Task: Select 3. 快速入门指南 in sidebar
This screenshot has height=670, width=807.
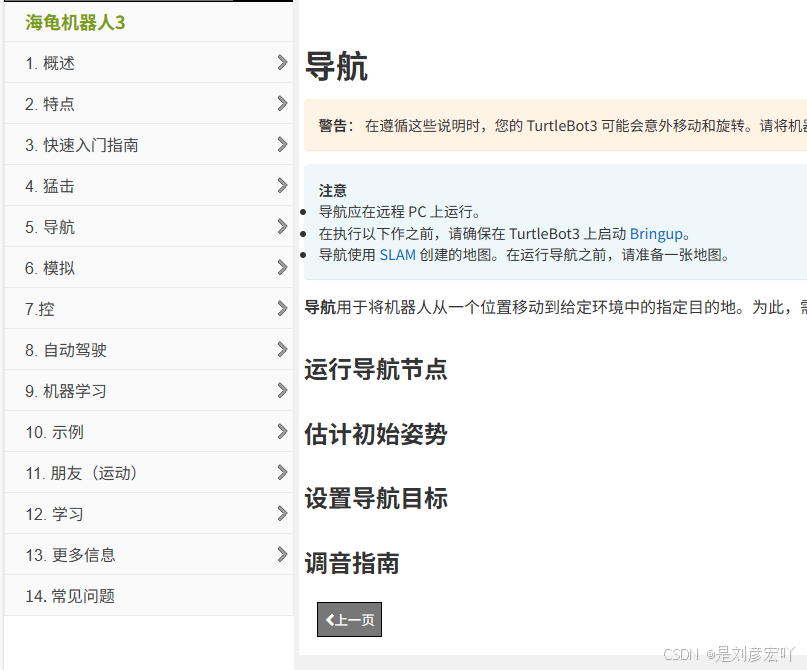Action: click(149, 145)
